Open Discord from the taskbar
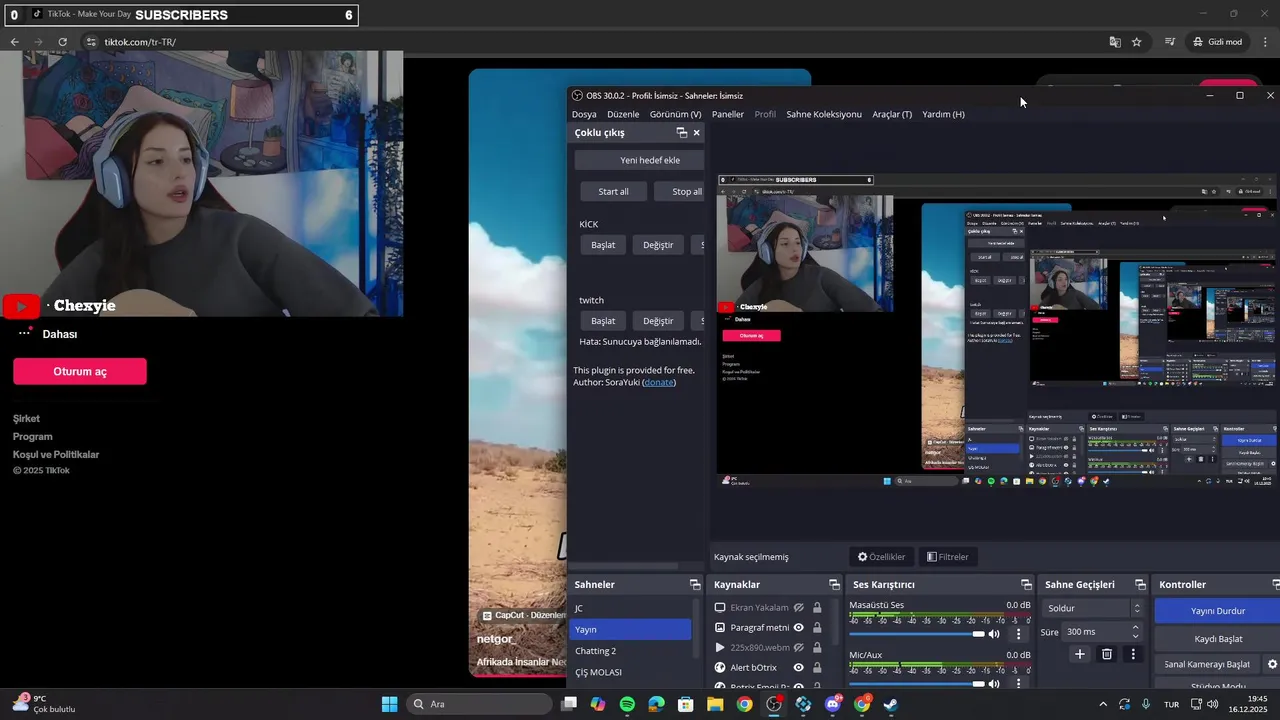The width and height of the screenshot is (1280, 720). click(x=833, y=704)
